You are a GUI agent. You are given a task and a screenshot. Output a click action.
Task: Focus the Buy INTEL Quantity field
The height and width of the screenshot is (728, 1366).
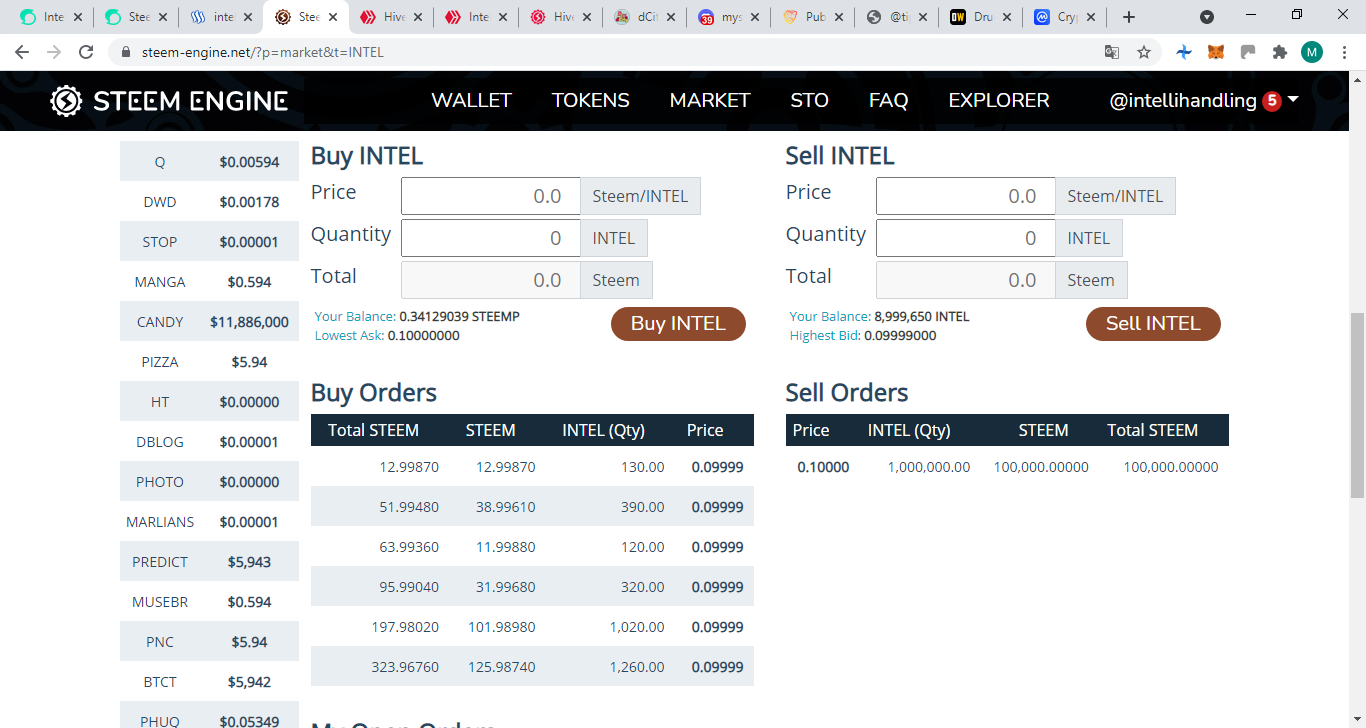coord(490,238)
